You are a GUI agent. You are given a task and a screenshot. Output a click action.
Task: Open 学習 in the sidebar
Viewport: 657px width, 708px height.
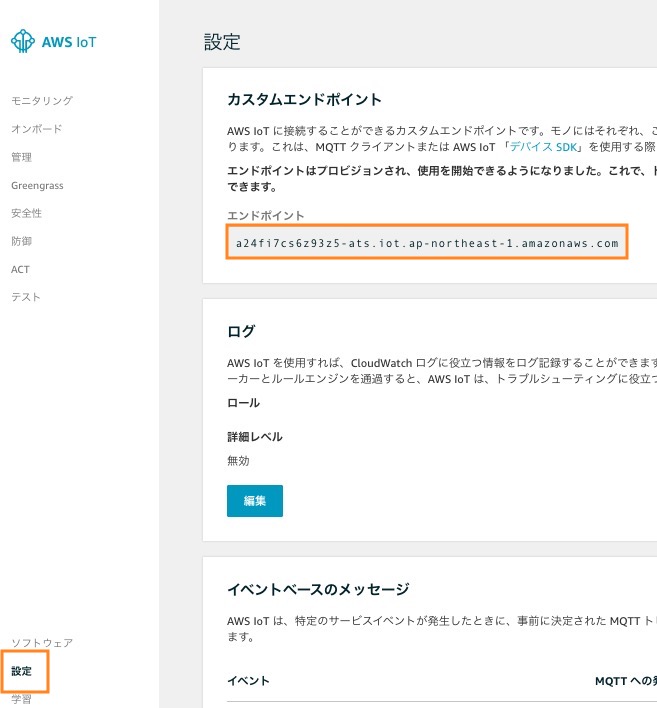(x=21, y=699)
